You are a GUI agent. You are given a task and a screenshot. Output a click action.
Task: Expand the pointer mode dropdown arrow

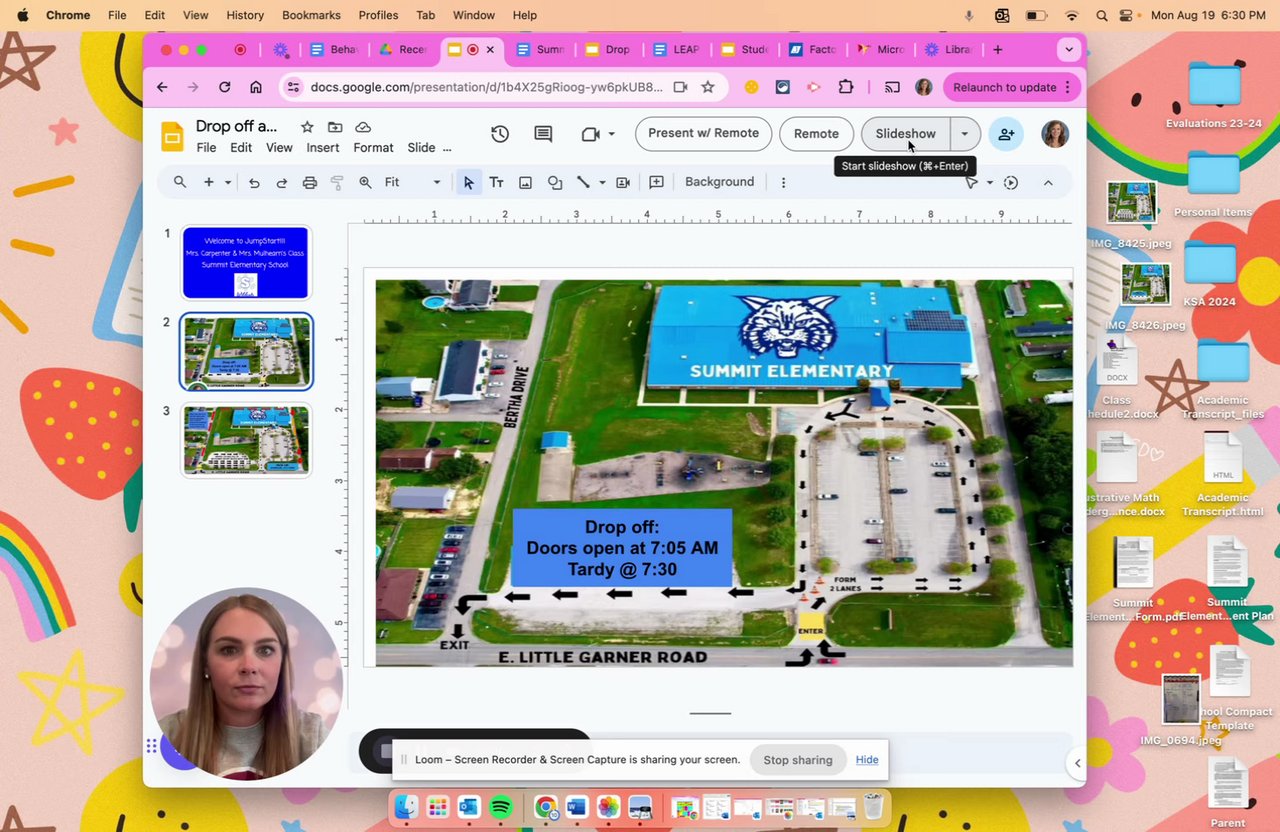990,183
